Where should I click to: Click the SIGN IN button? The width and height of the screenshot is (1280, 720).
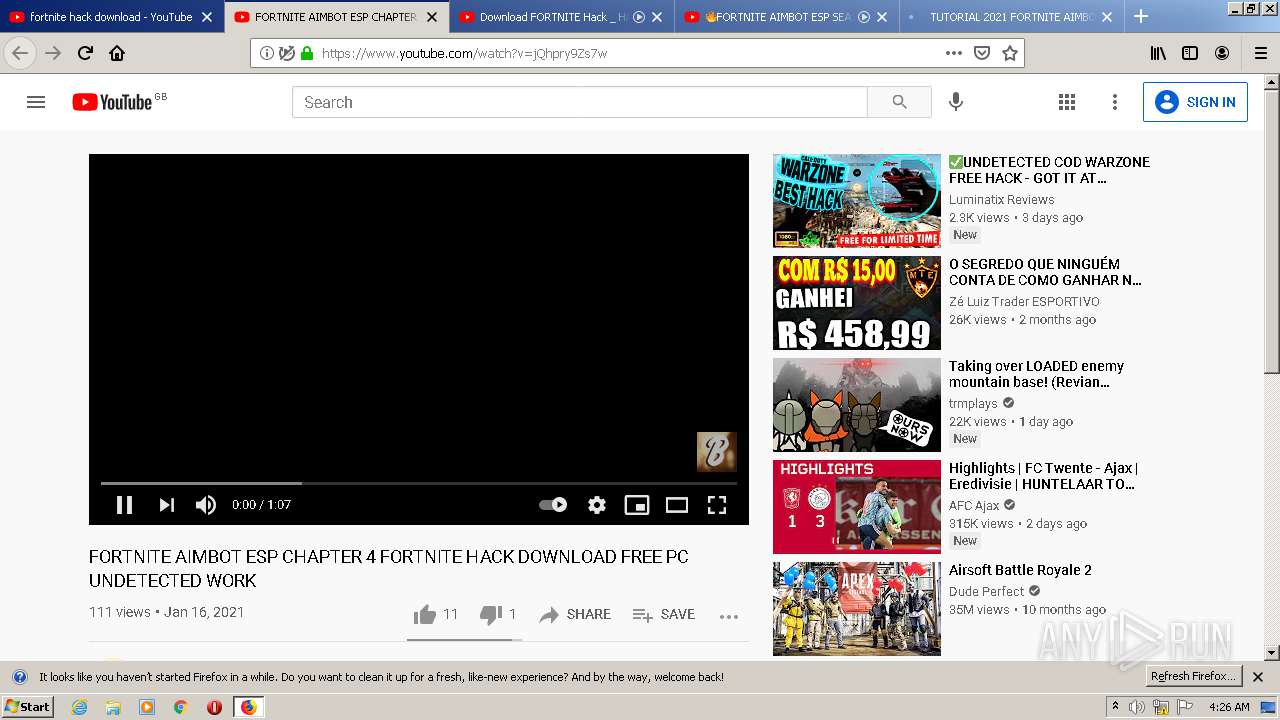click(x=1195, y=102)
